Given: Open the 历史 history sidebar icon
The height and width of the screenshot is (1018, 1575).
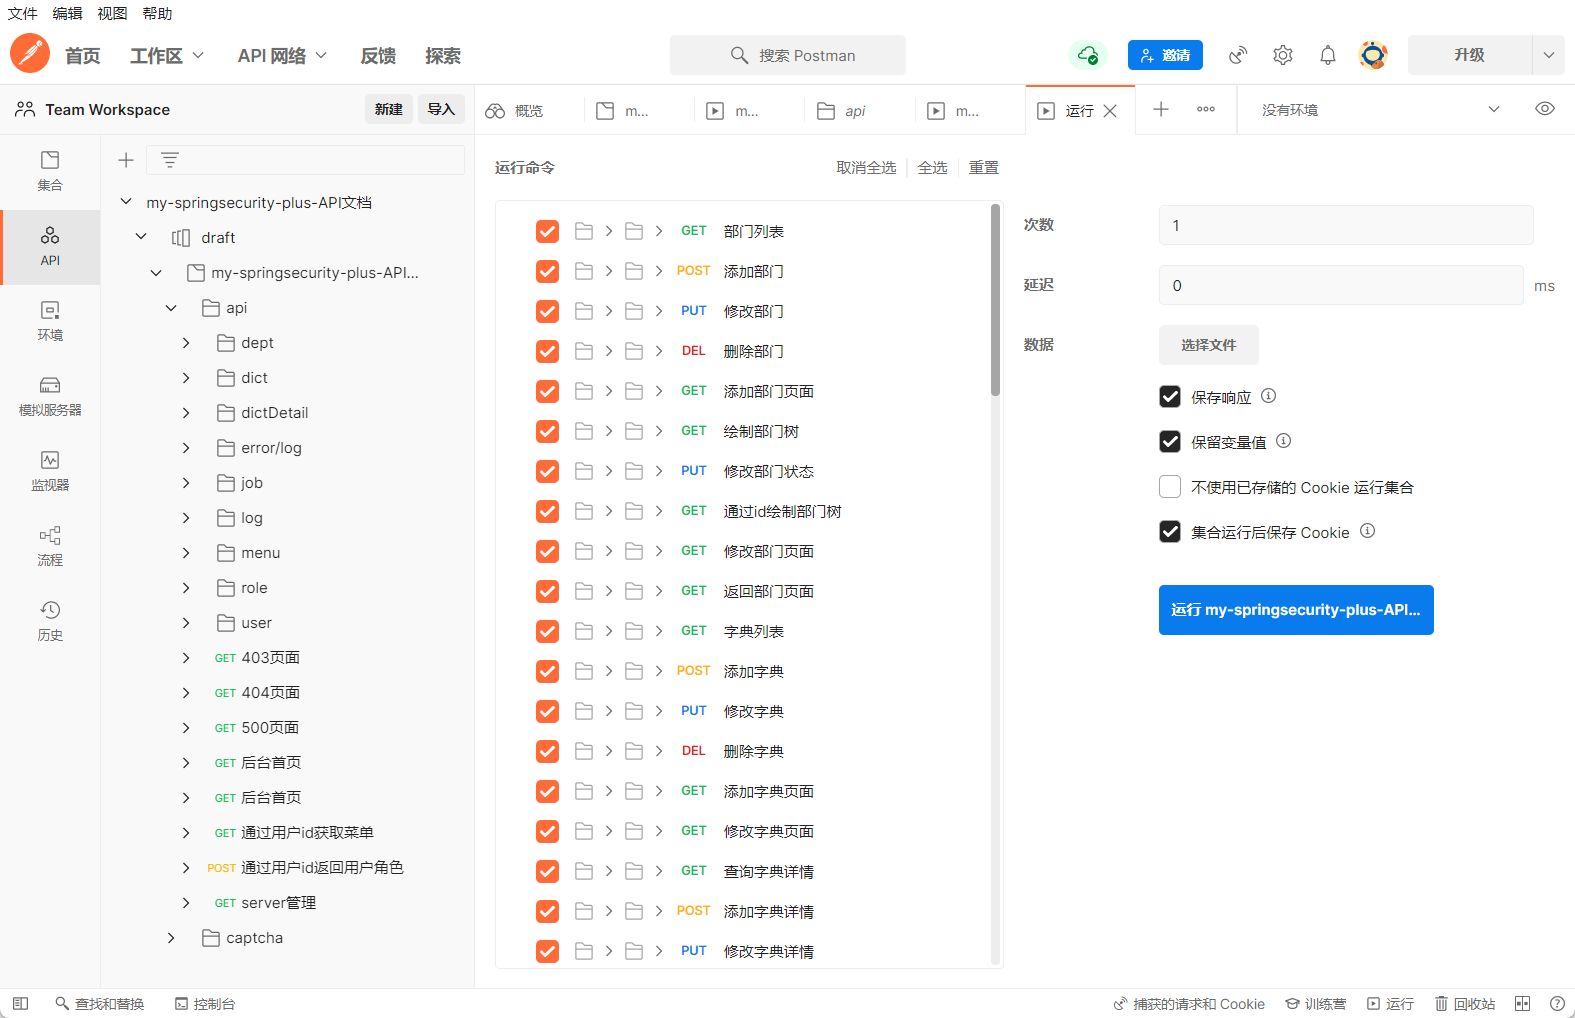Looking at the screenshot, I should [50, 622].
